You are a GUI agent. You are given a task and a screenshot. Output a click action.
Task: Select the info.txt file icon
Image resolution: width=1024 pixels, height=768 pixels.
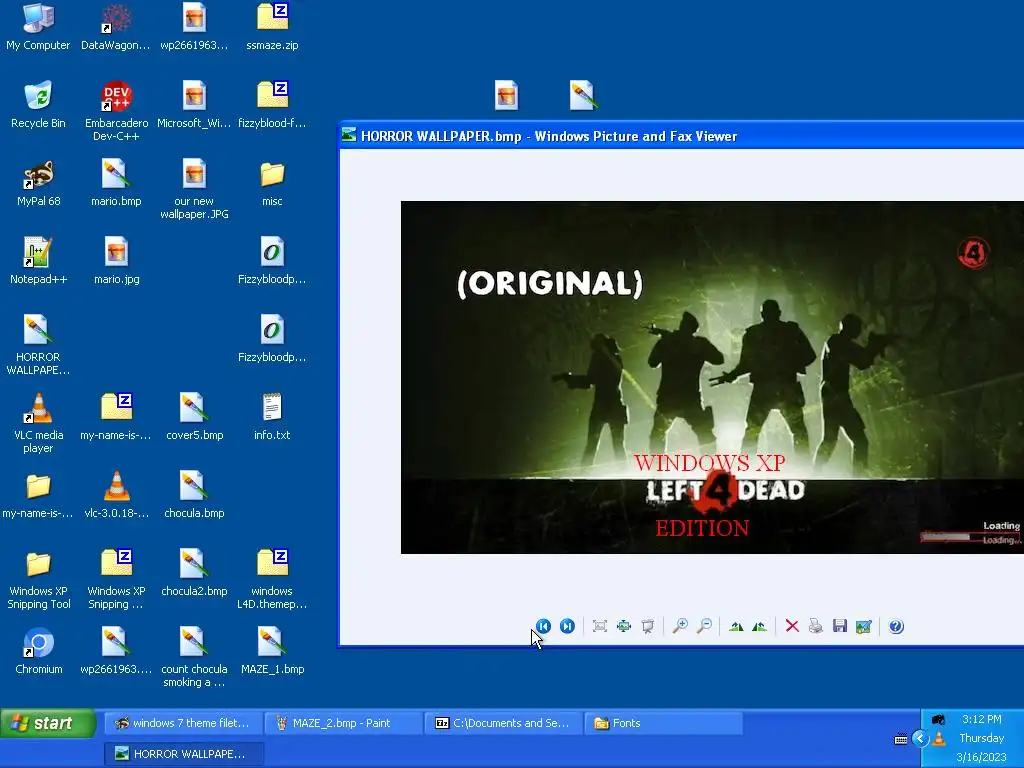(272, 417)
